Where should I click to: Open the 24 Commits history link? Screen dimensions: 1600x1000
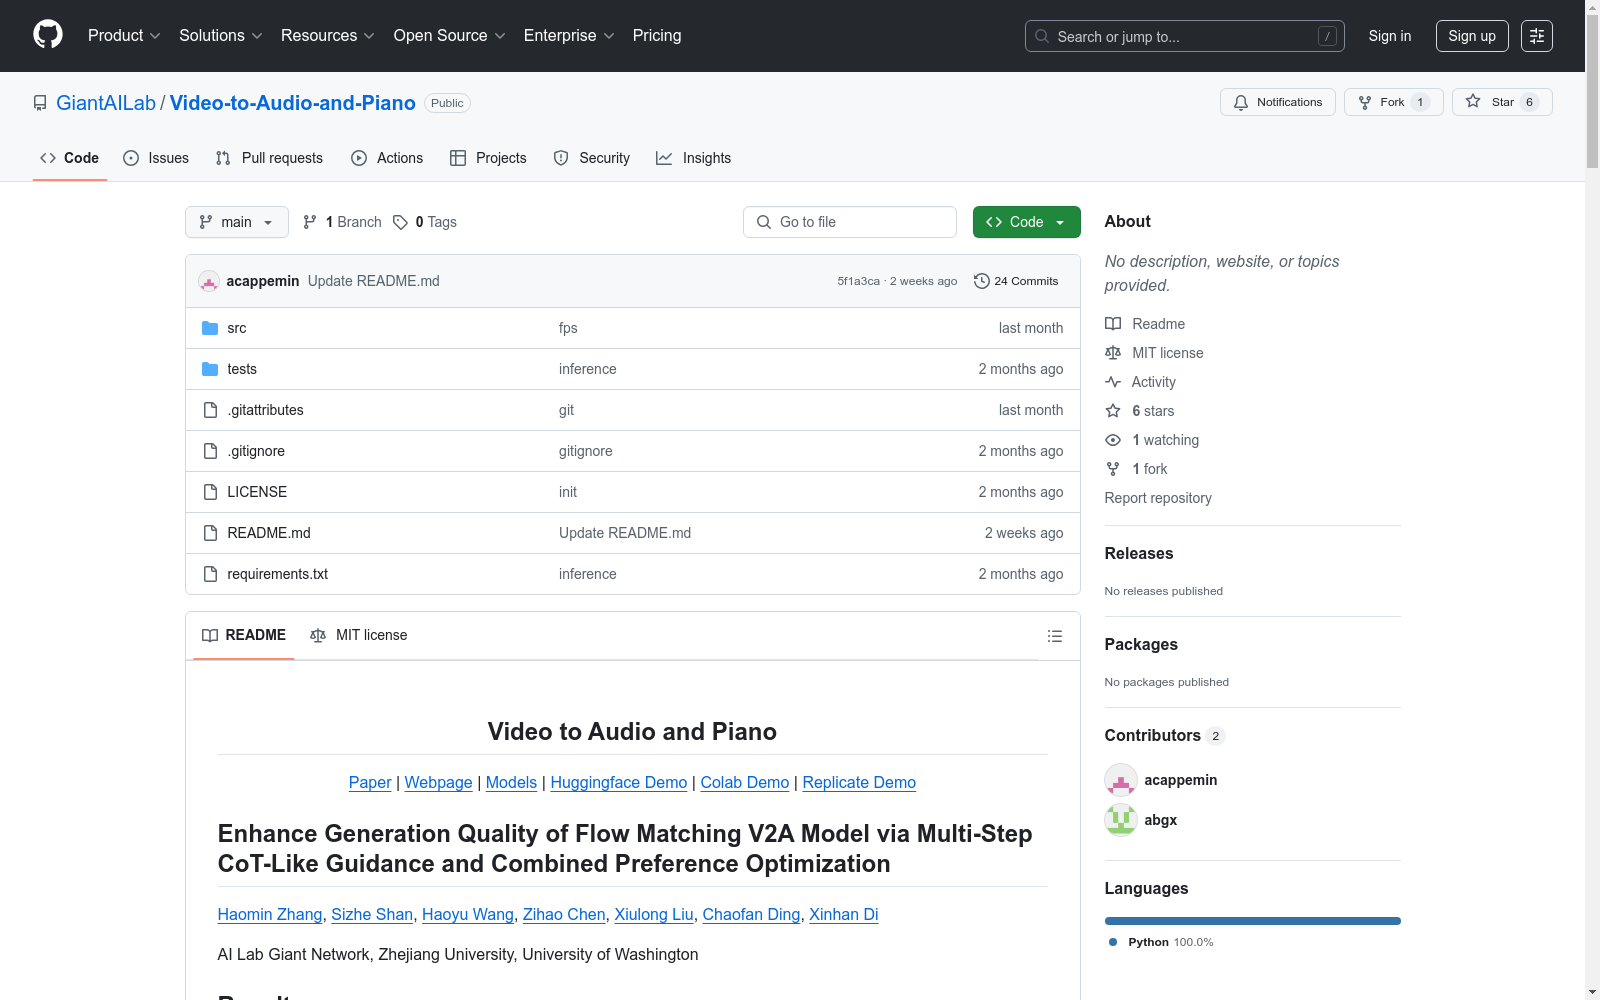1016,281
